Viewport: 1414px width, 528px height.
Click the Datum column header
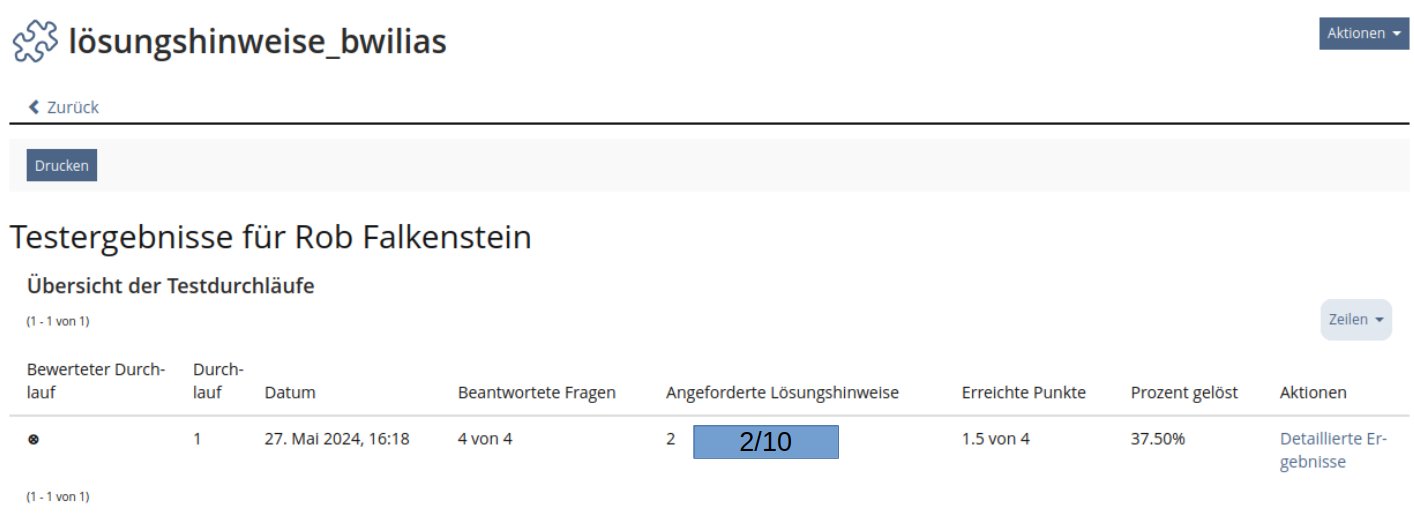(x=290, y=393)
